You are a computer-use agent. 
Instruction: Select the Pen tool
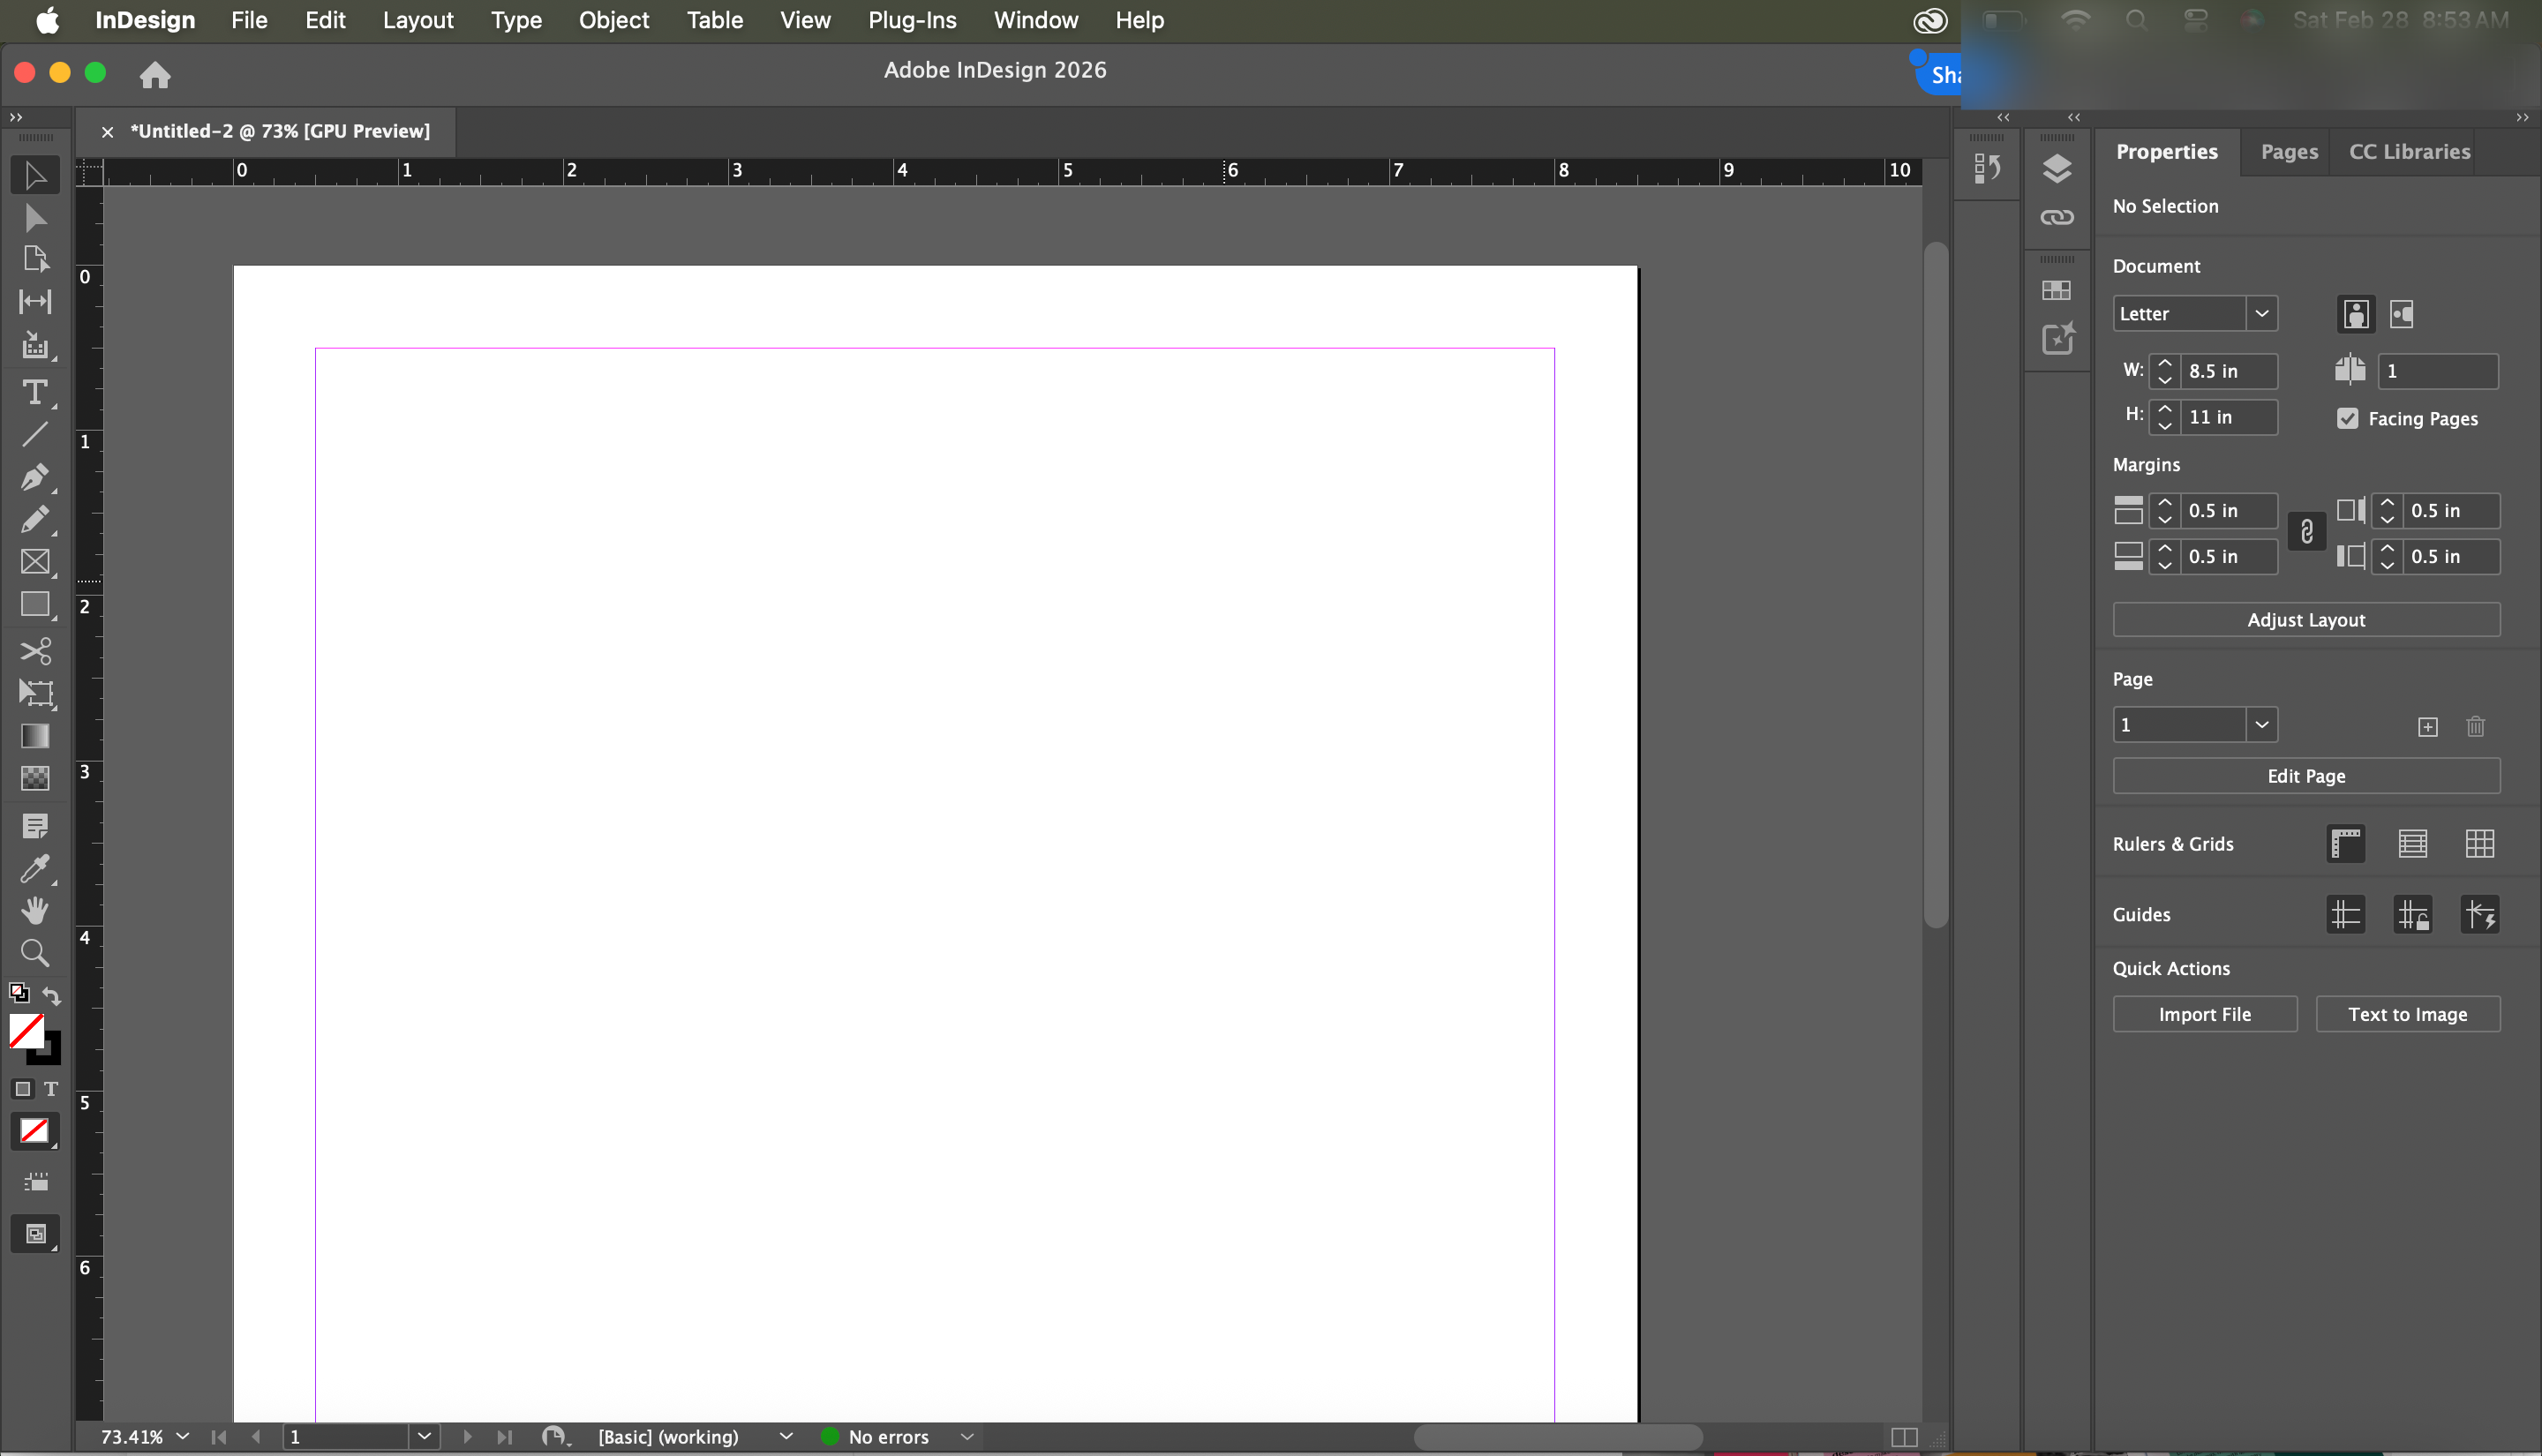pos(34,477)
